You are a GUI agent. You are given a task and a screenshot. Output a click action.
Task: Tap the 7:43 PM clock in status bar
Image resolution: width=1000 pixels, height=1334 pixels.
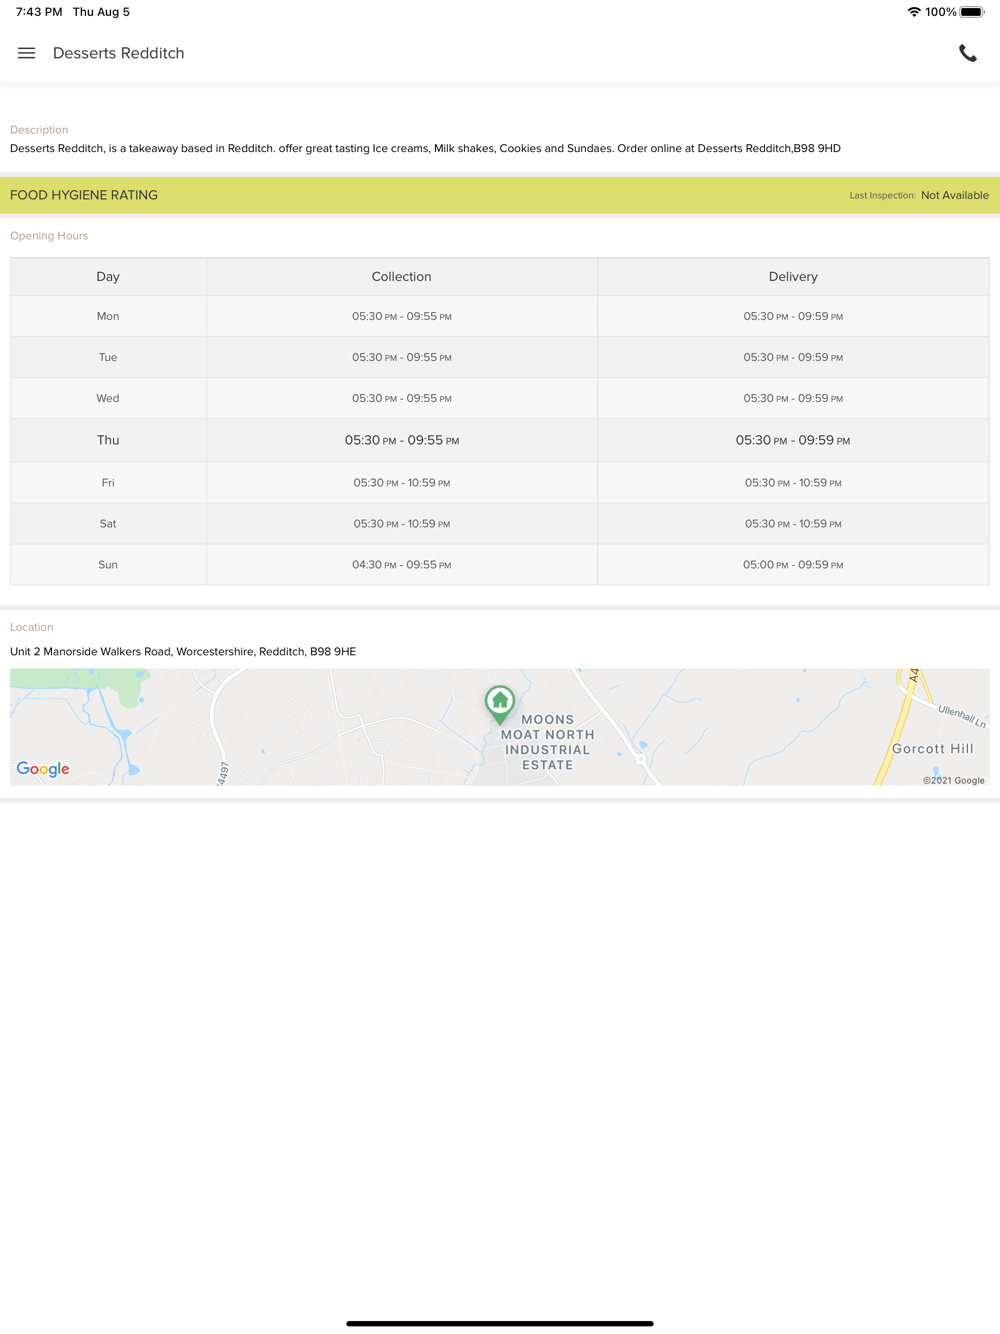(x=39, y=12)
